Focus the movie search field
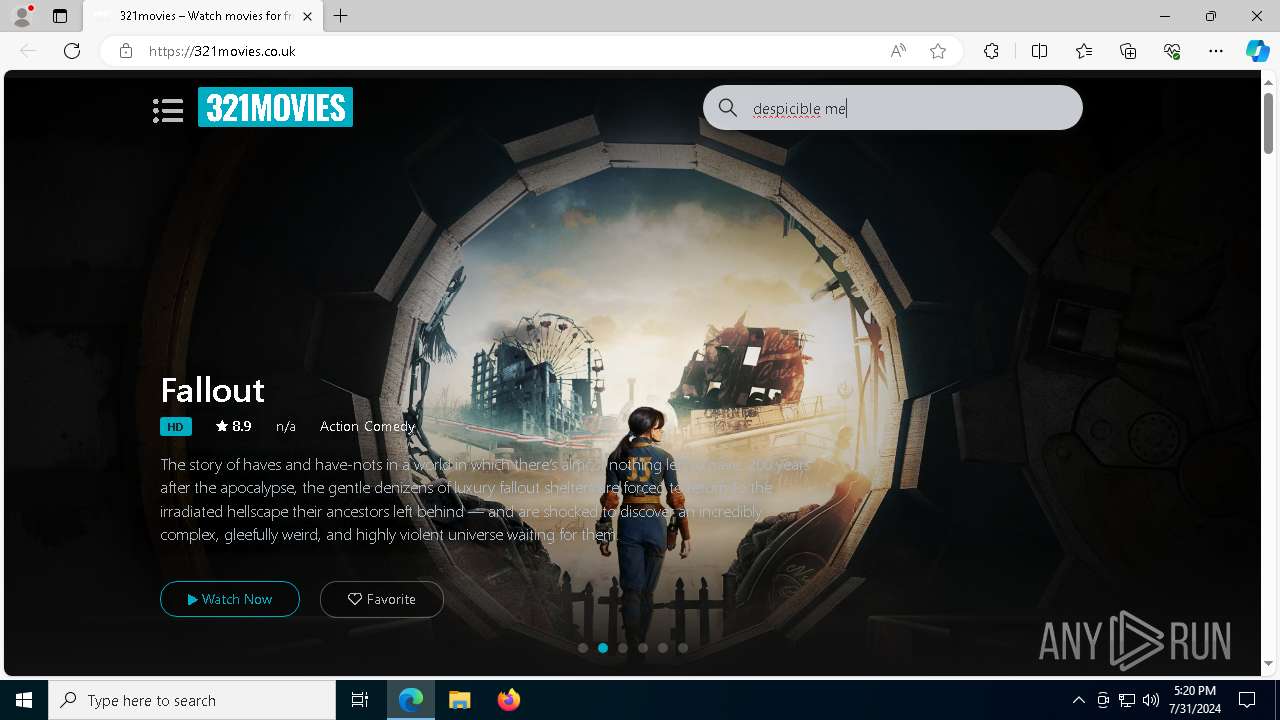 coord(892,108)
